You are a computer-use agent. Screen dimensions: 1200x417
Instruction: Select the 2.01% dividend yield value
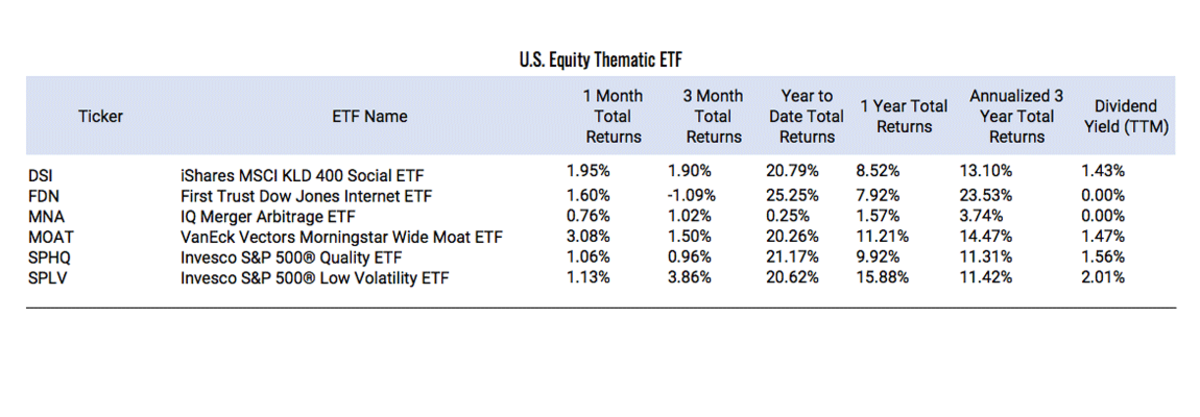pos(1103,276)
